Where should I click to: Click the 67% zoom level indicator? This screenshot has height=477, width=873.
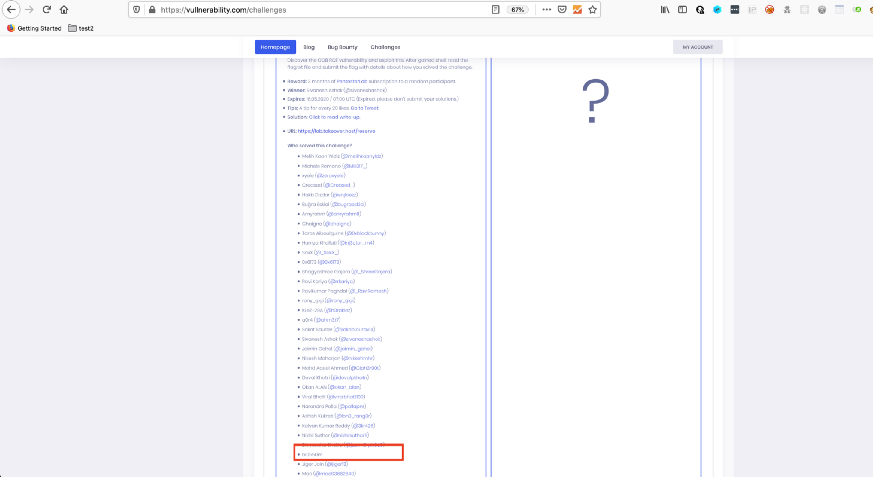coord(518,9)
